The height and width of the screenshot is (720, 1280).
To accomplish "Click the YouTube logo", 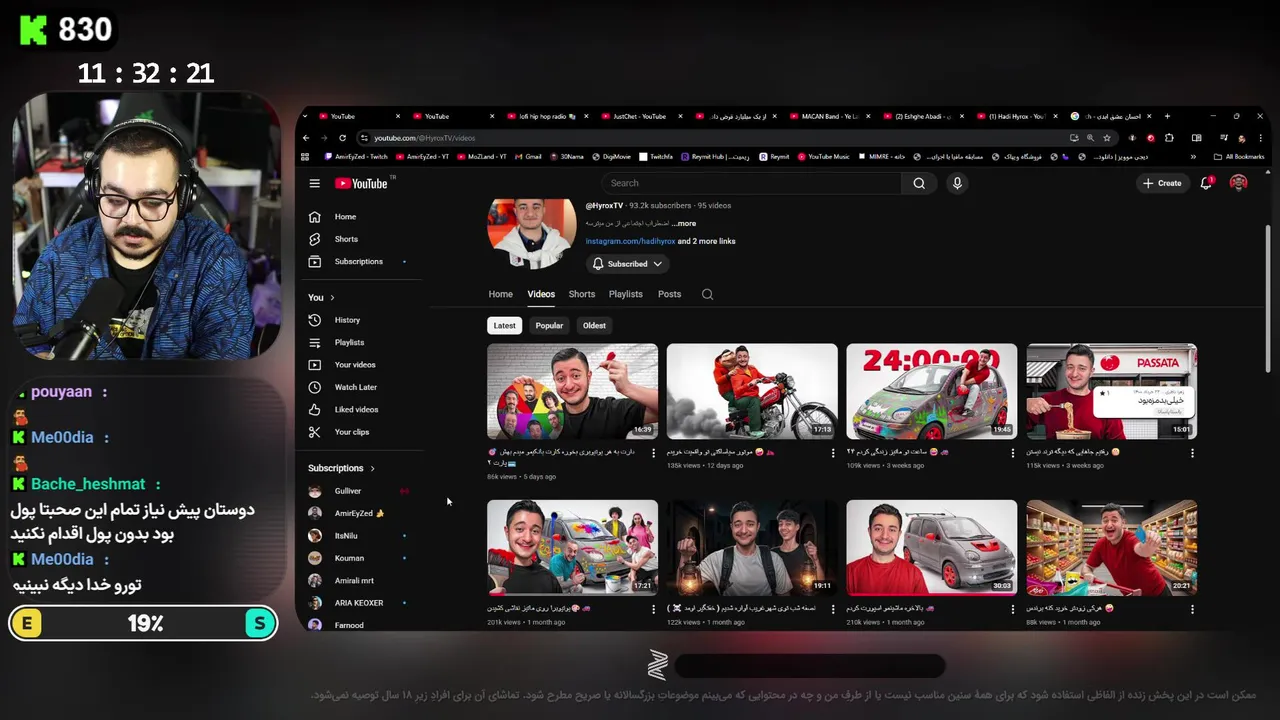I will [x=361, y=183].
